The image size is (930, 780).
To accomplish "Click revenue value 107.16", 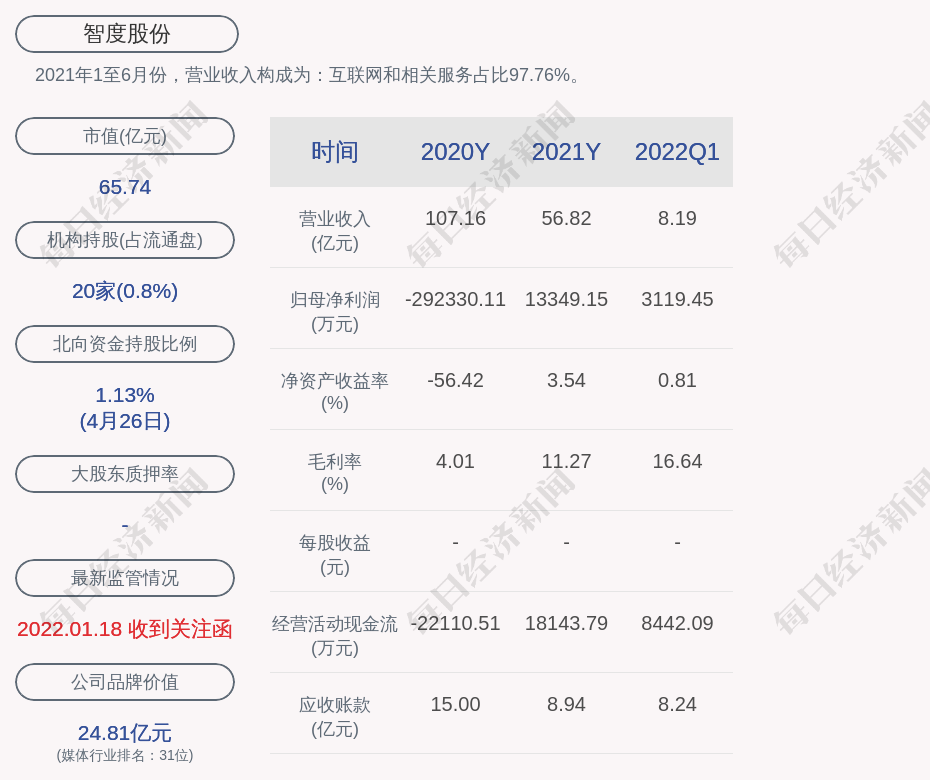I will [456, 218].
